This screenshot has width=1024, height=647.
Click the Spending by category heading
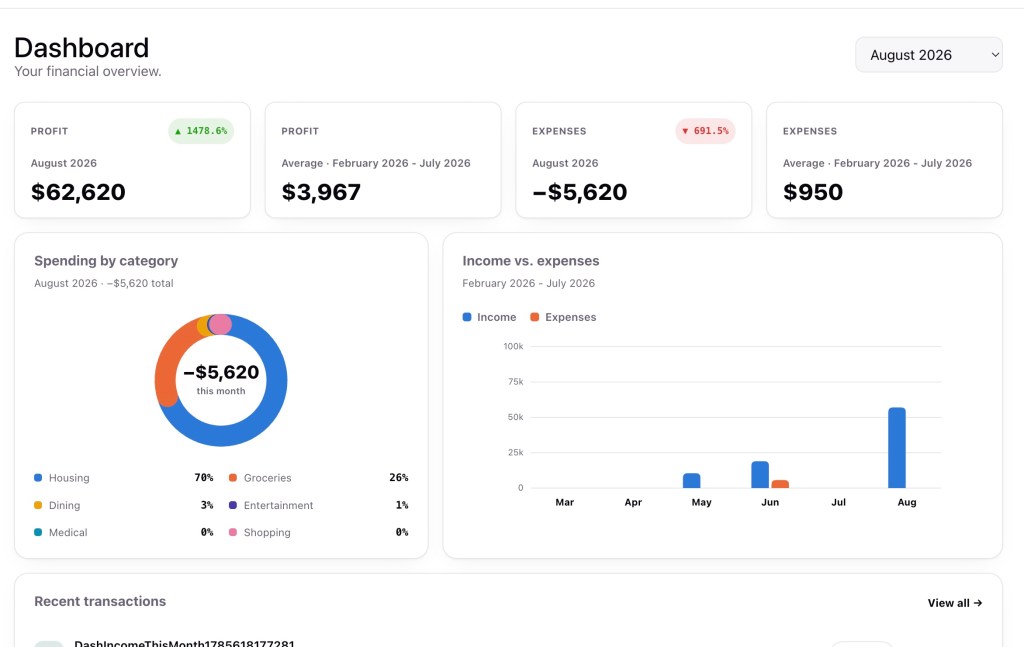106,261
